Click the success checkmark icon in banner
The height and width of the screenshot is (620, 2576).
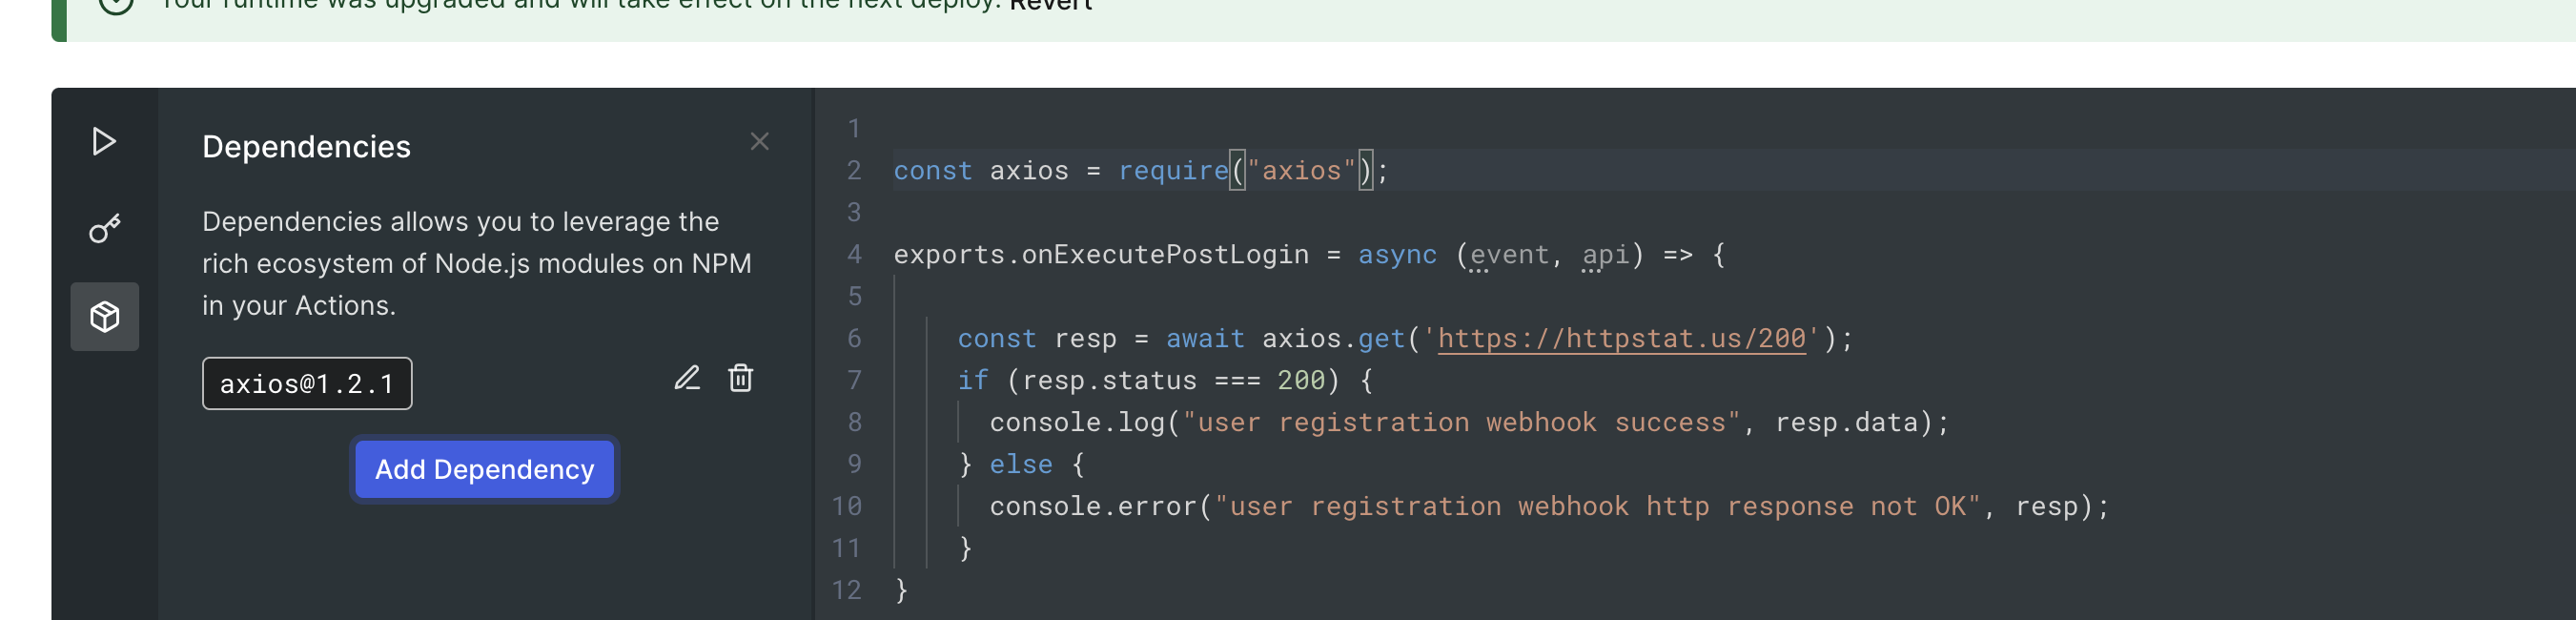click(116, 4)
